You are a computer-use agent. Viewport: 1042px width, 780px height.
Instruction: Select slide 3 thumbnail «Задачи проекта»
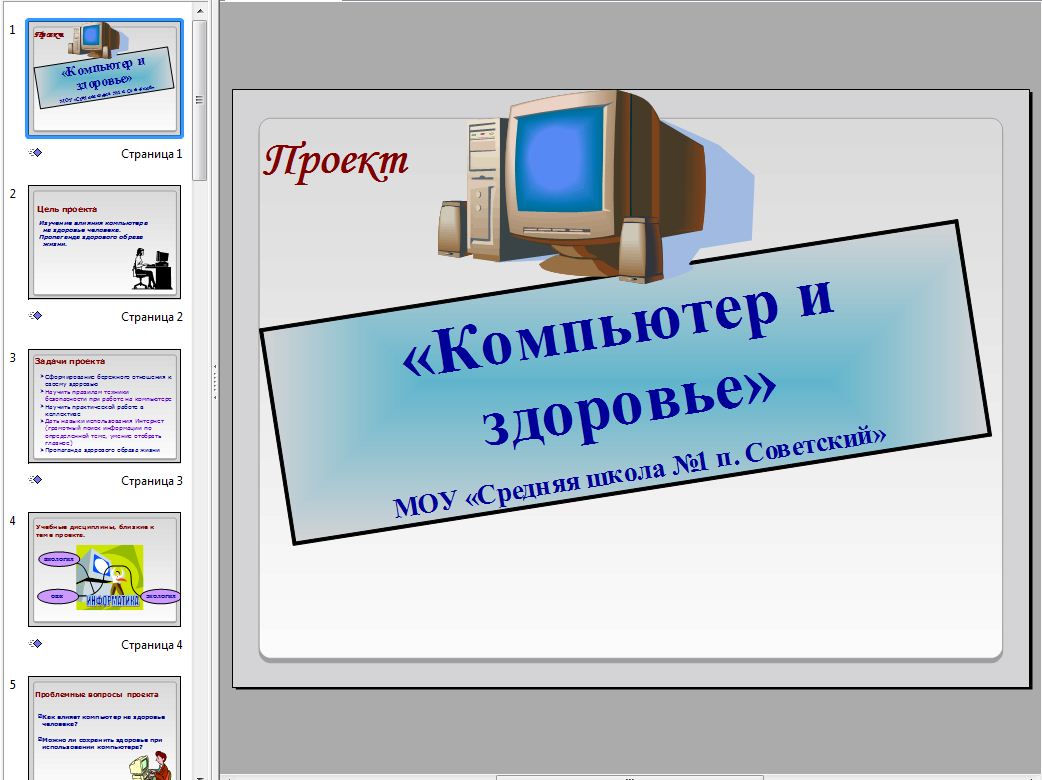(x=104, y=406)
